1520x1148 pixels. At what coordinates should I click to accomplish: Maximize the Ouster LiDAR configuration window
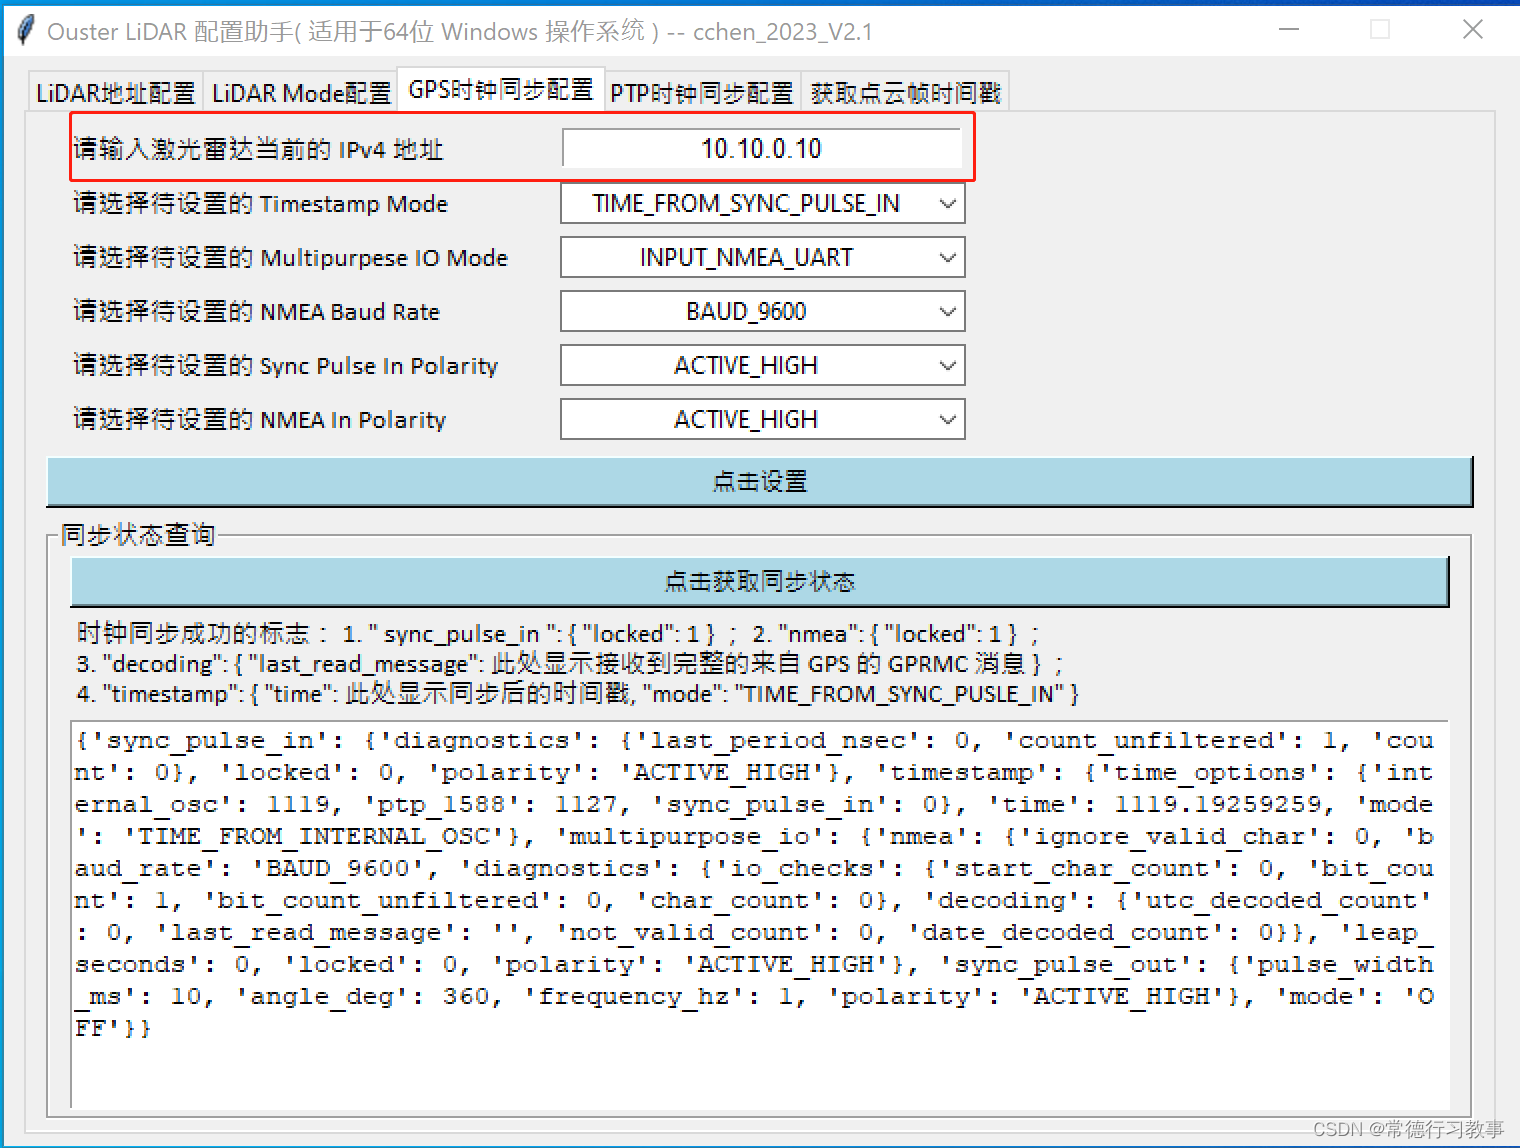pyautogui.click(x=1381, y=30)
